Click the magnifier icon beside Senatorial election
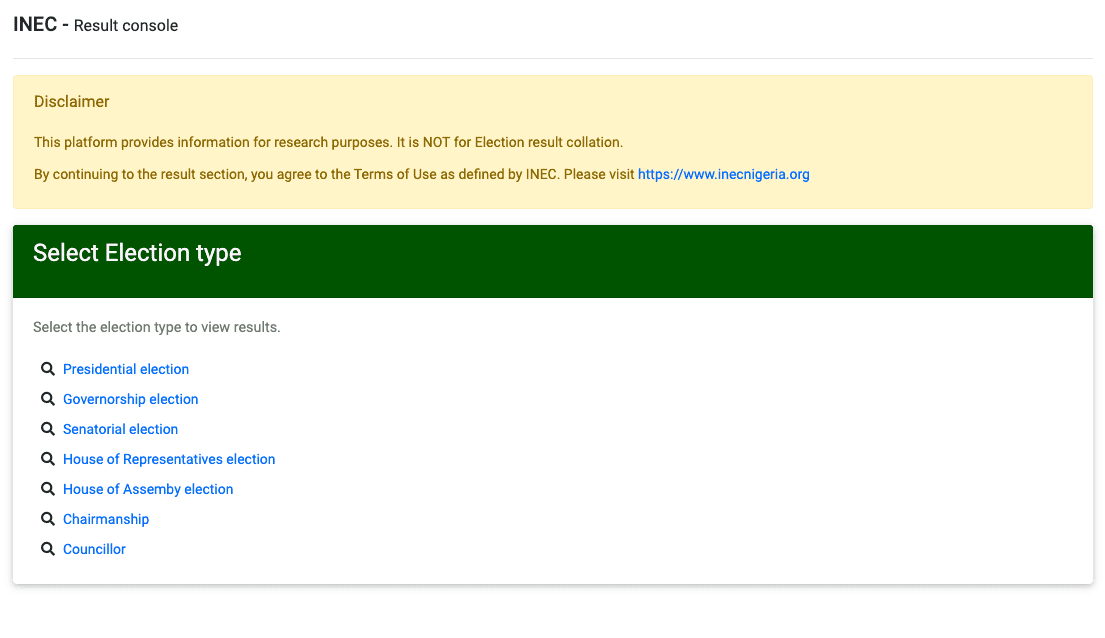The height and width of the screenshot is (638, 1105). click(47, 429)
